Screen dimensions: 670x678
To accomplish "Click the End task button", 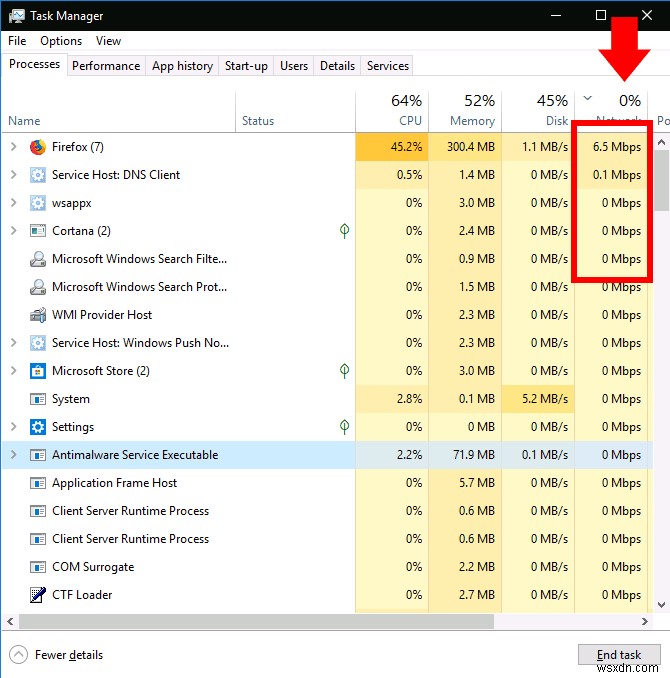I will 619,655.
